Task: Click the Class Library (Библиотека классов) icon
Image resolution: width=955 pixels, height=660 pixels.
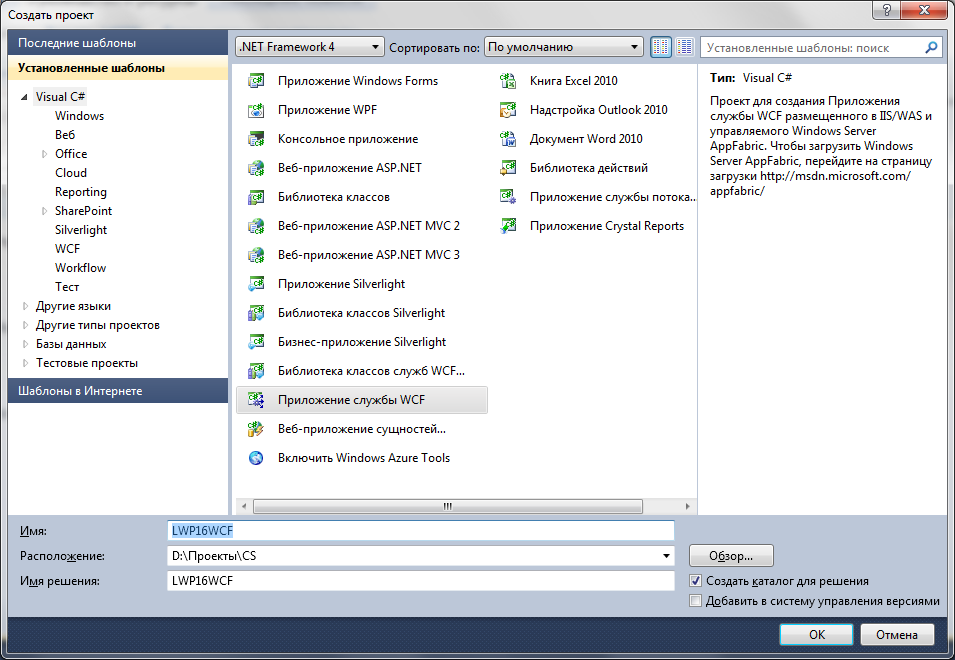Action: click(x=256, y=197)
